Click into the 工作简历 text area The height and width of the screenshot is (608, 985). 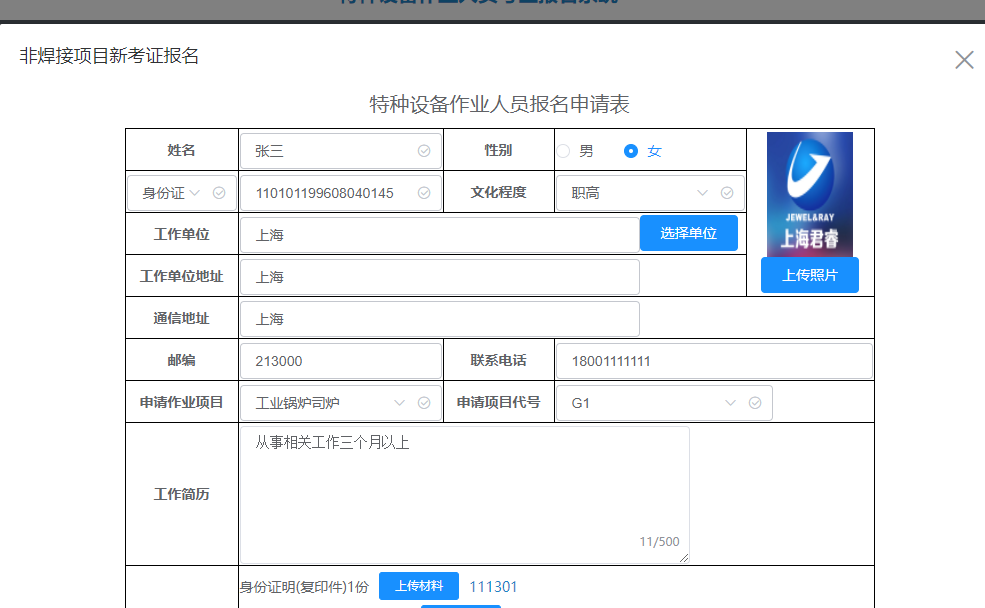[465, 495]
